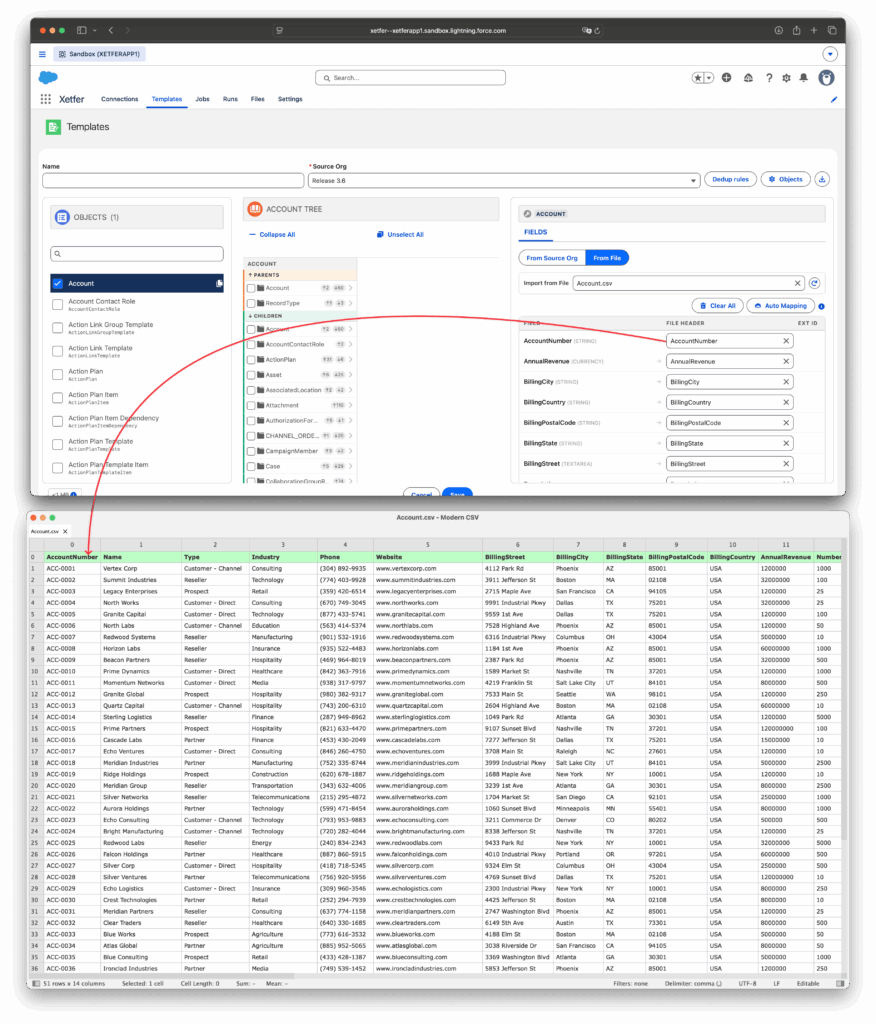Click the Auto Mapping info icon
876x1024 pixels.
pyautogui.click(x=821, y=306)
